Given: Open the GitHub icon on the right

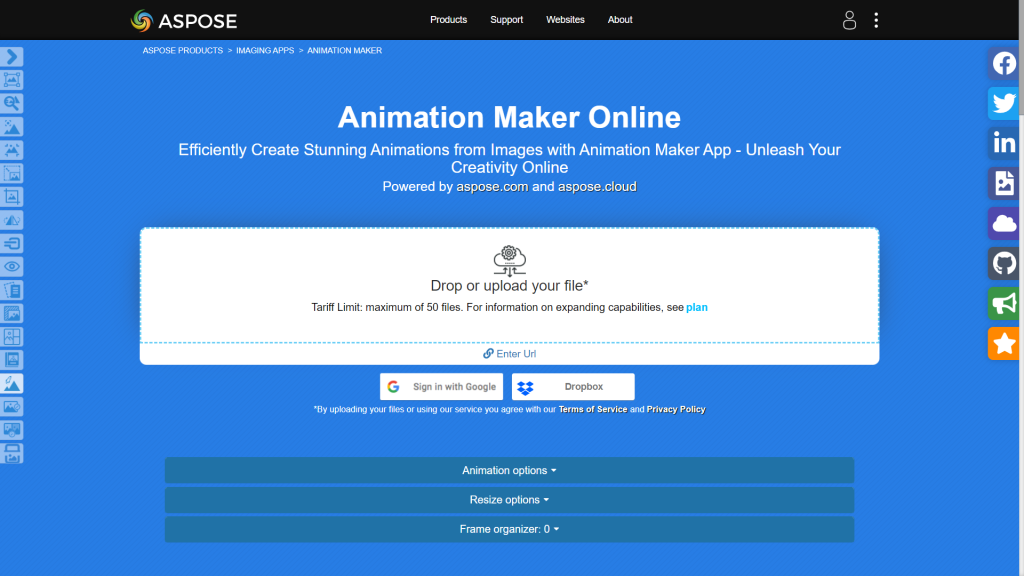Looking at the screenshot, I should coord(1003,263).
